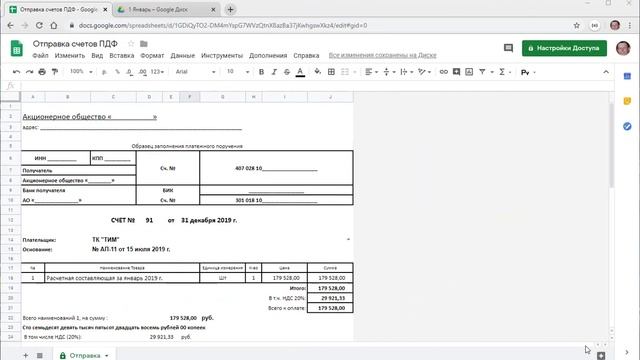Open the fill color bucket
640x360 pixels.
tap(318, 72)
